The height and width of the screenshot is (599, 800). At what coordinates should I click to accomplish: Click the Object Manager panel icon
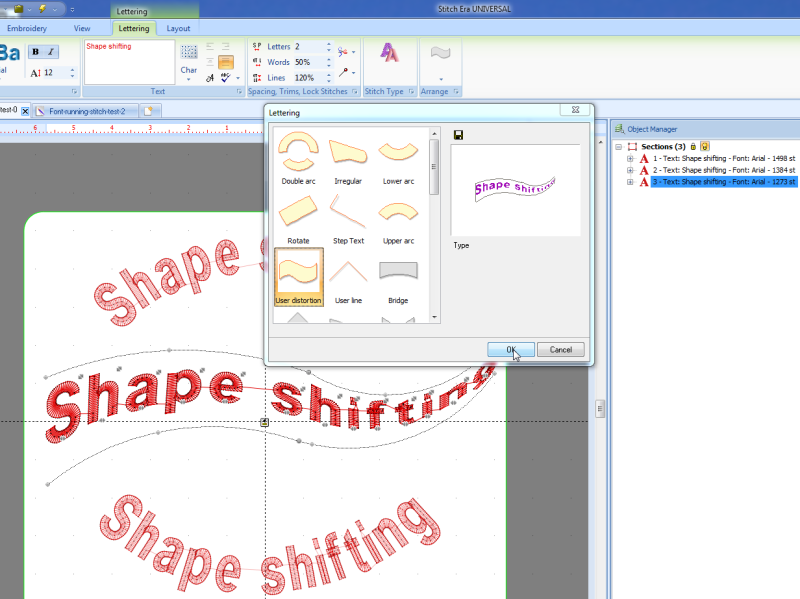(x=619, y=129)
